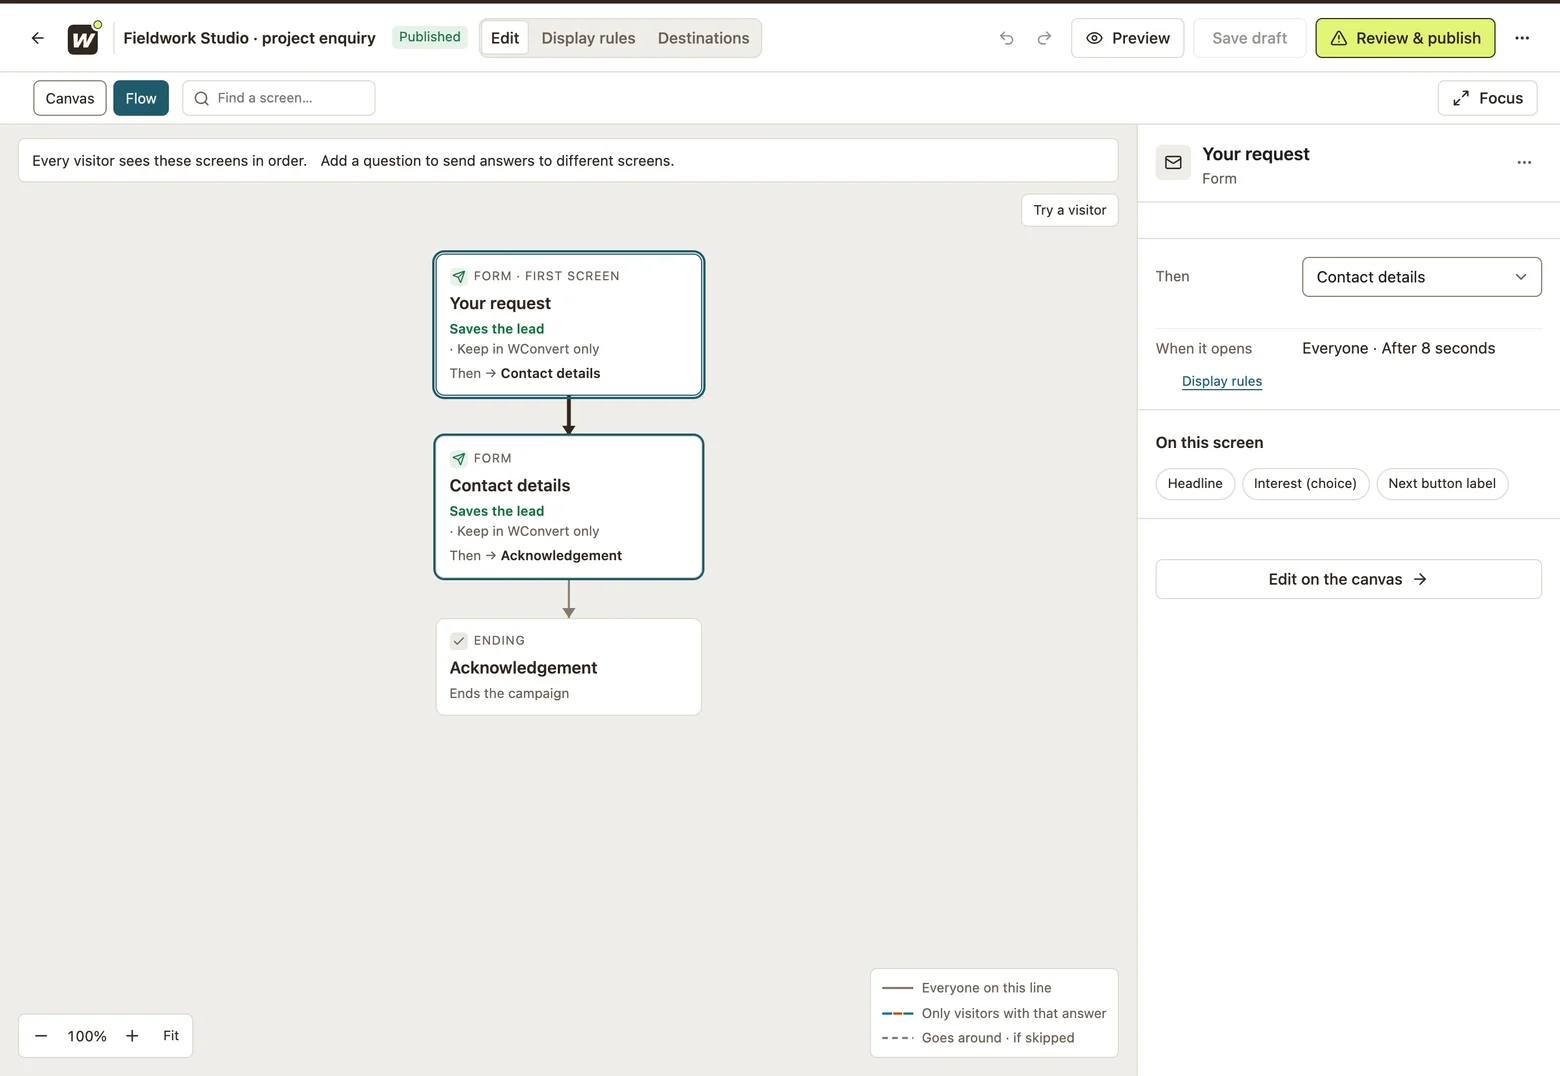Switch to Flow view
This screenshot has width=1560, height=1076.
[141, 98]
